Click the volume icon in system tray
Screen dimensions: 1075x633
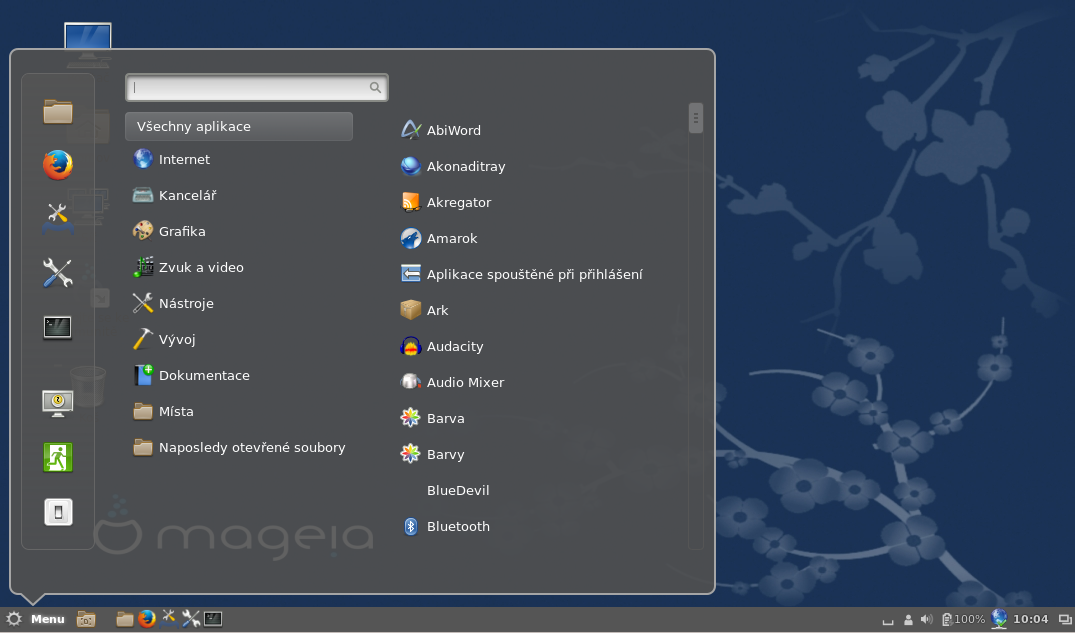[x=926, y=619]
